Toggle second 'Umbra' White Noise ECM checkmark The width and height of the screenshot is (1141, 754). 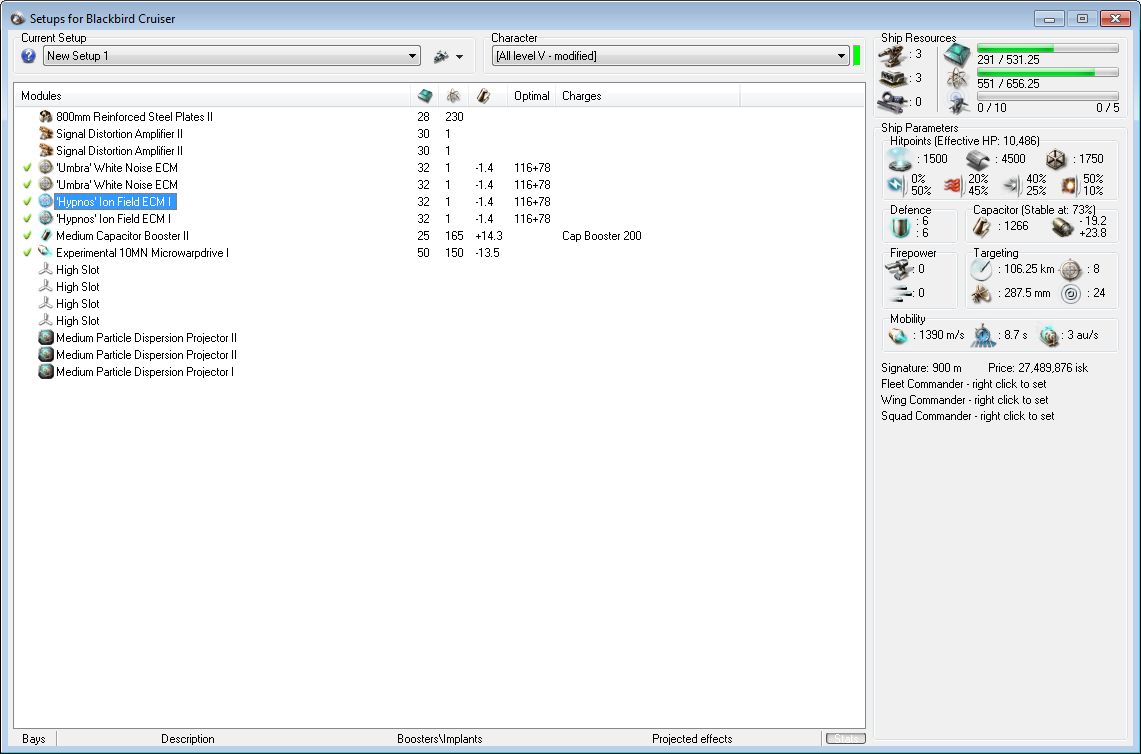(x=27, y=185)
